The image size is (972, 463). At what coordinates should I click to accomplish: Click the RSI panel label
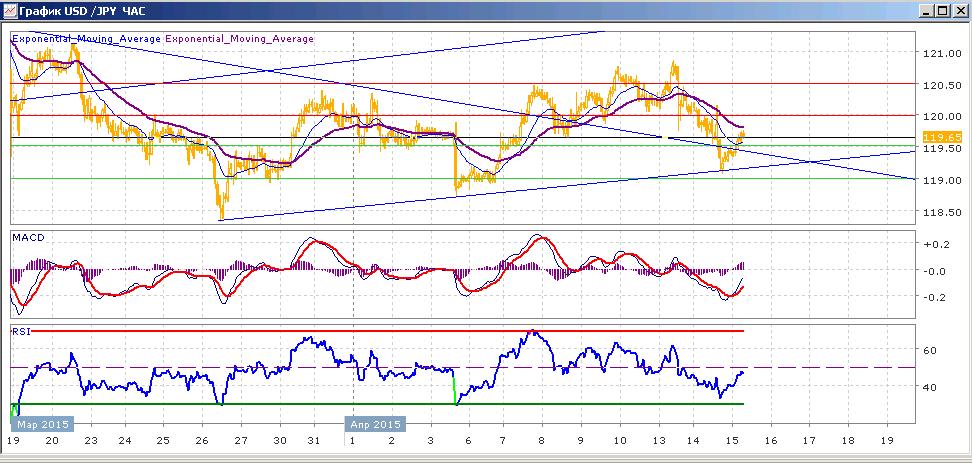[20, 332]
